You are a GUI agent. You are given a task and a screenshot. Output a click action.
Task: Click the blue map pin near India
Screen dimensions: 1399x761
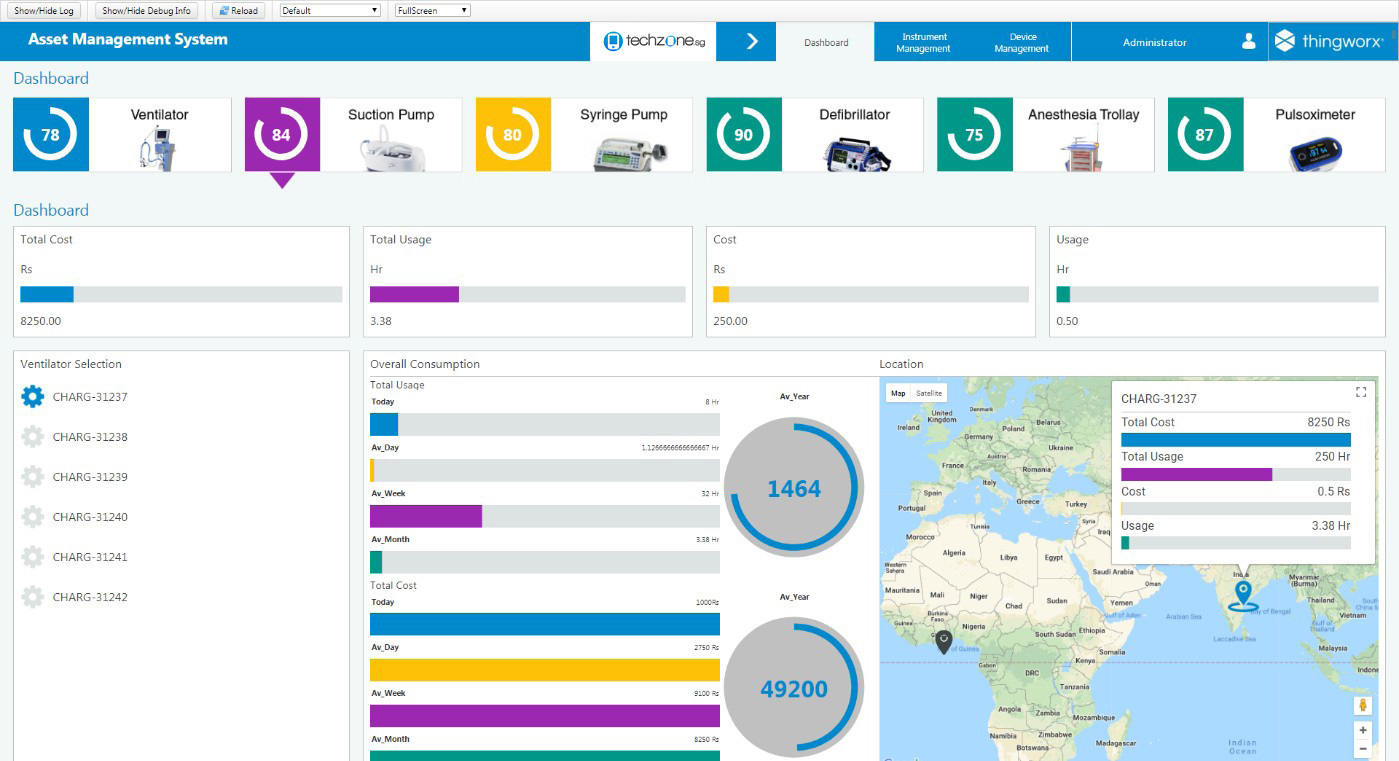click(x=1243, y=595)
